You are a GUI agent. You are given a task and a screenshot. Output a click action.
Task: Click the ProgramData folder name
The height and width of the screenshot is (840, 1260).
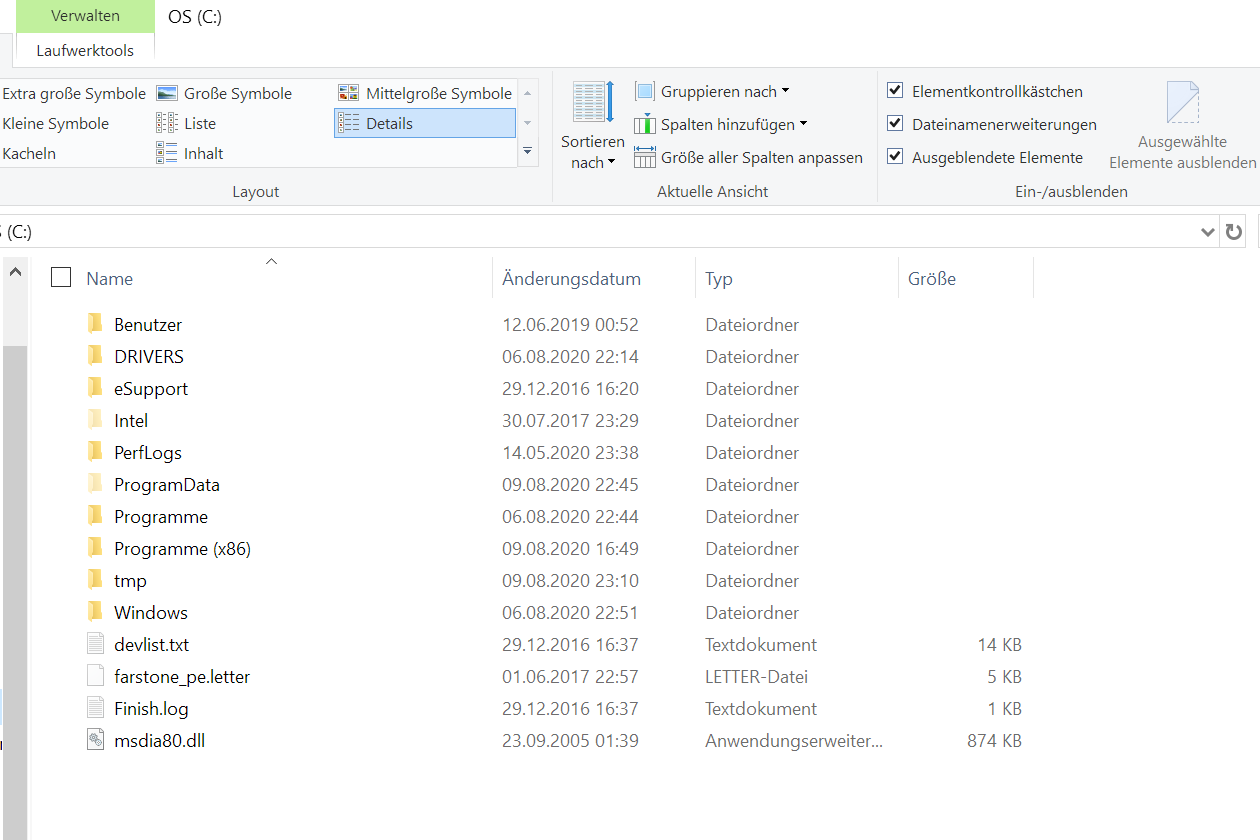click(x=167, y=485)
